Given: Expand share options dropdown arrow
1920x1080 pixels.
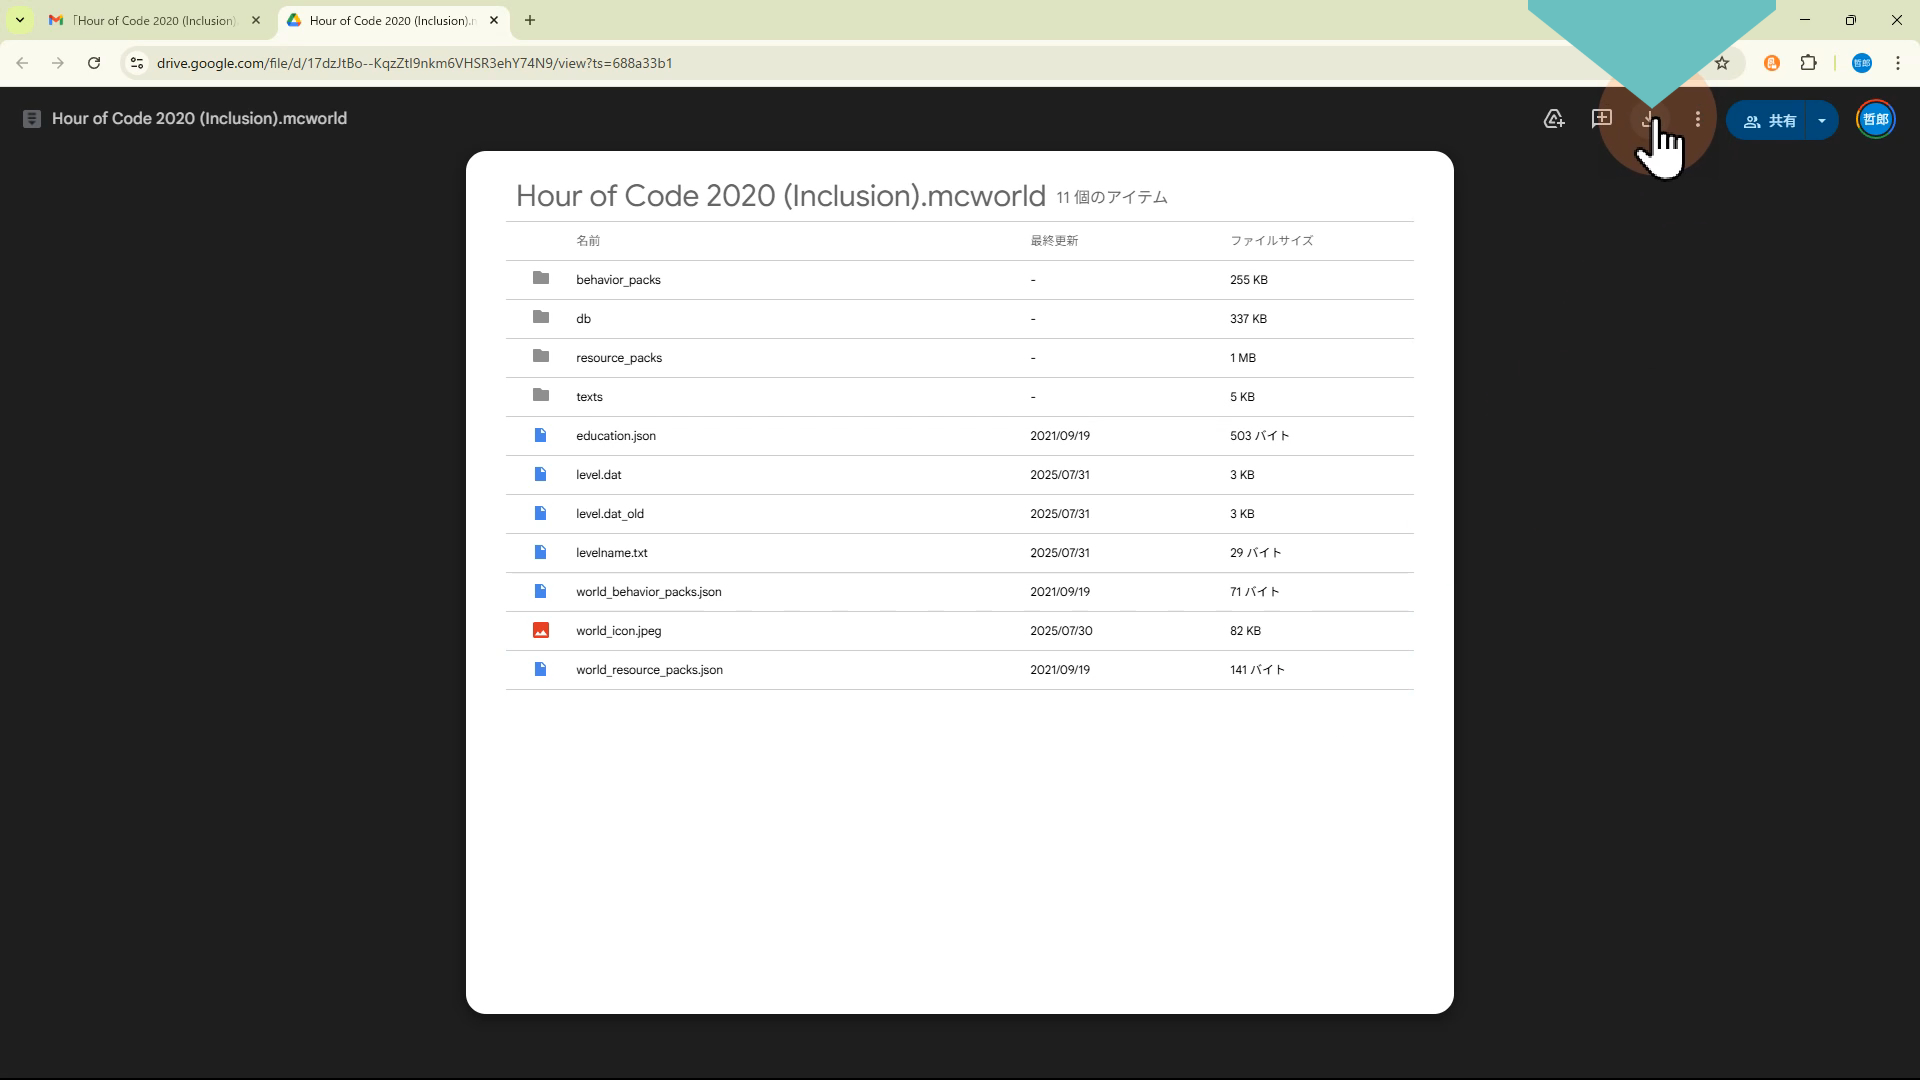Looking at the screenshot, I should [x=1822, y=120].
